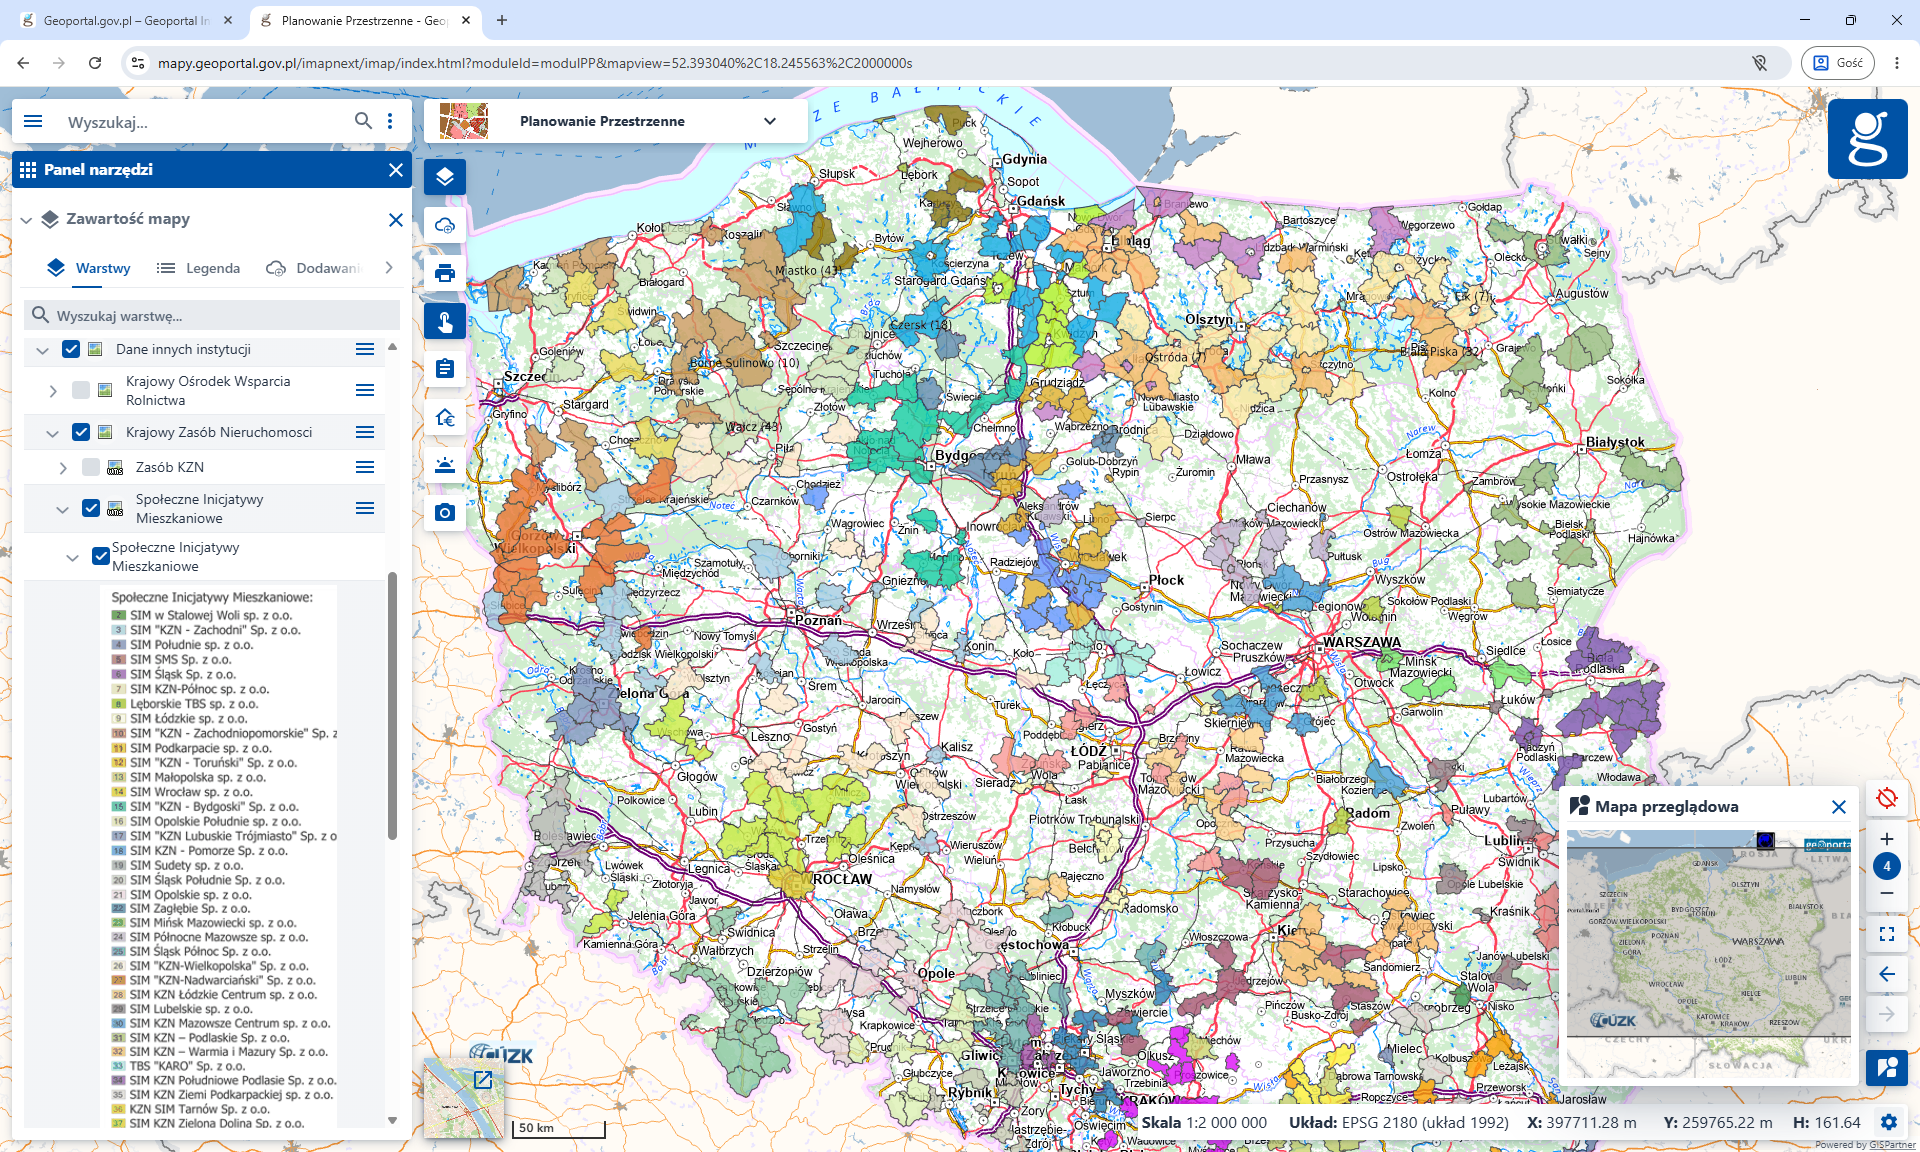1920x1152 pixels.
Task: Open options menu for Zasób KZN
Action: tap(365, 467)
